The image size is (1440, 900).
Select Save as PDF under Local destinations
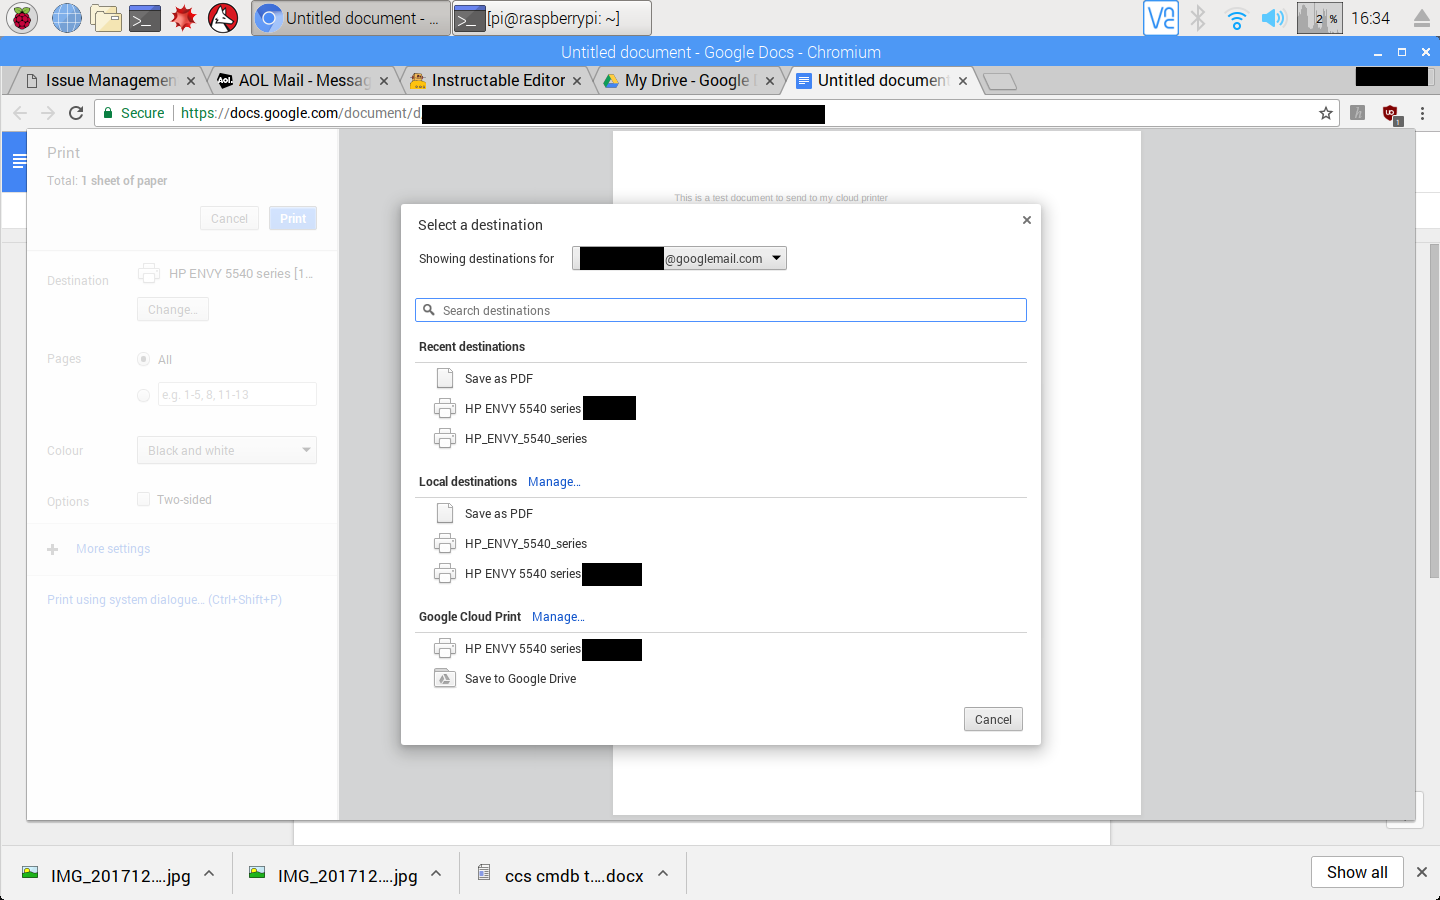tap(721, 514)
